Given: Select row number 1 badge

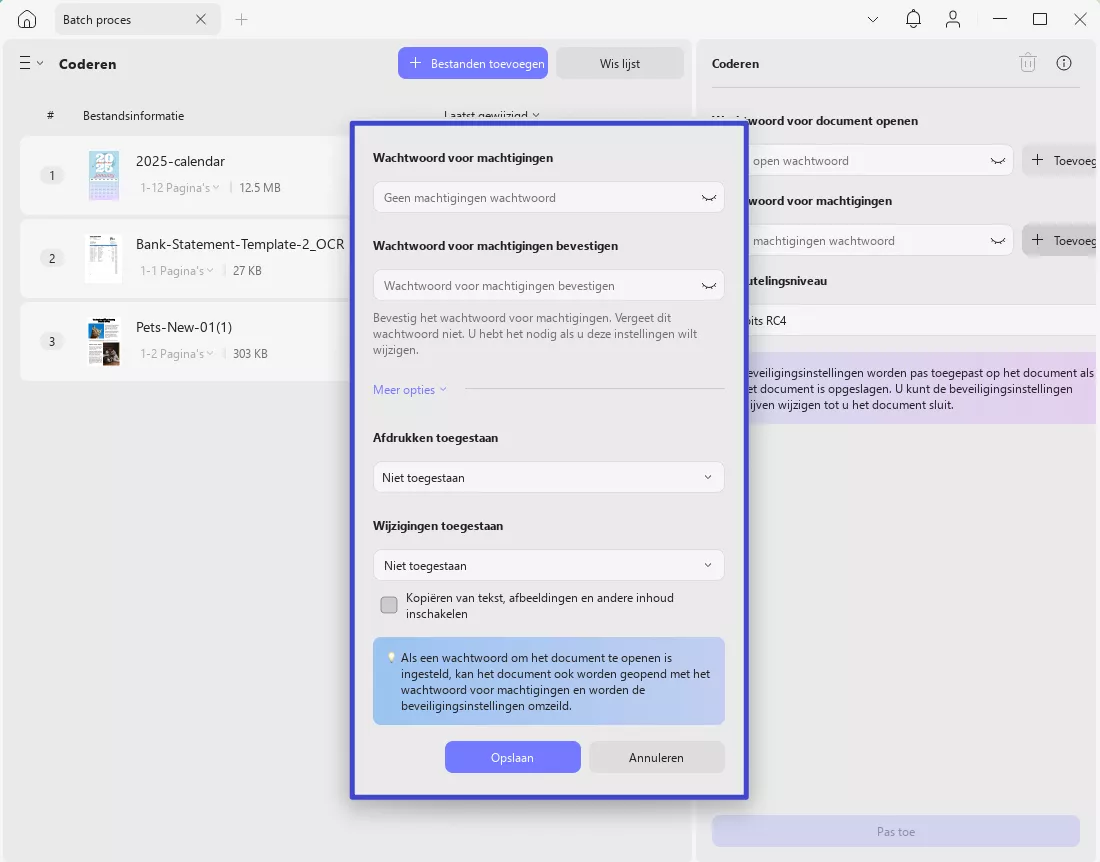Looking at the screenshot, I should [51, 175].
